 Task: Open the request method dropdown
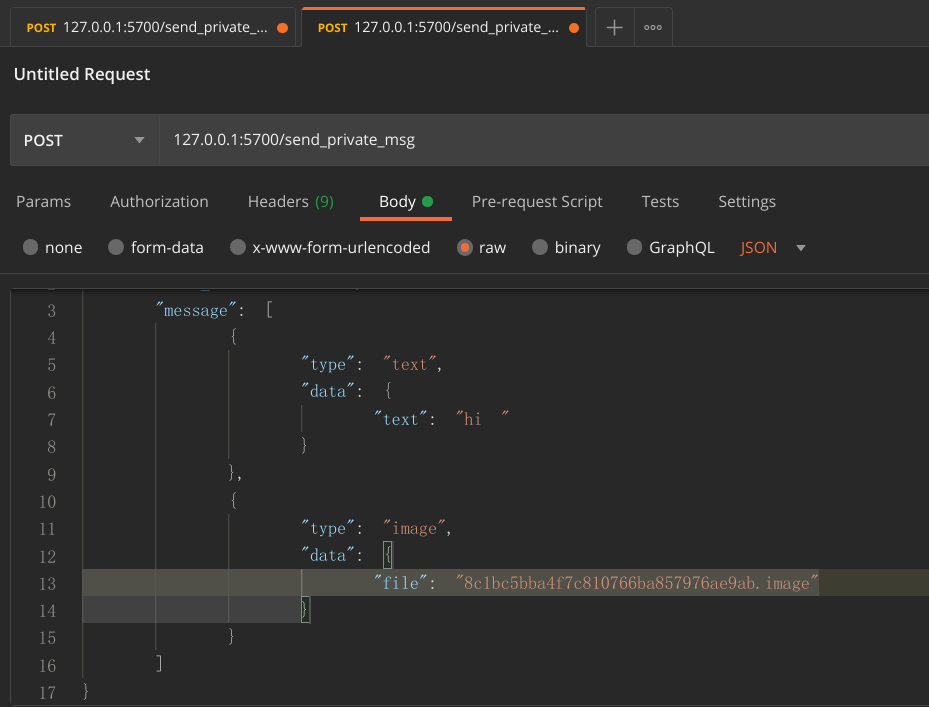[139, 139]
